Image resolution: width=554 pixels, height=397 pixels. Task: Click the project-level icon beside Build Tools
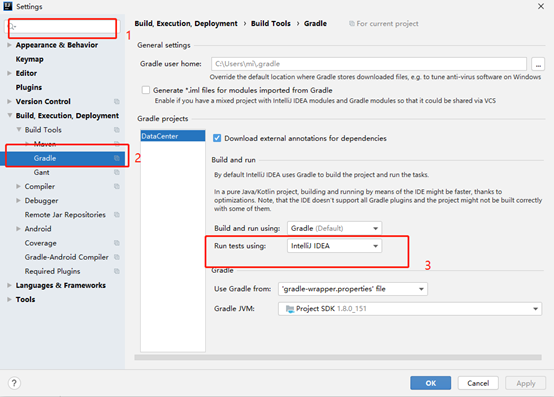coord(117,130)
